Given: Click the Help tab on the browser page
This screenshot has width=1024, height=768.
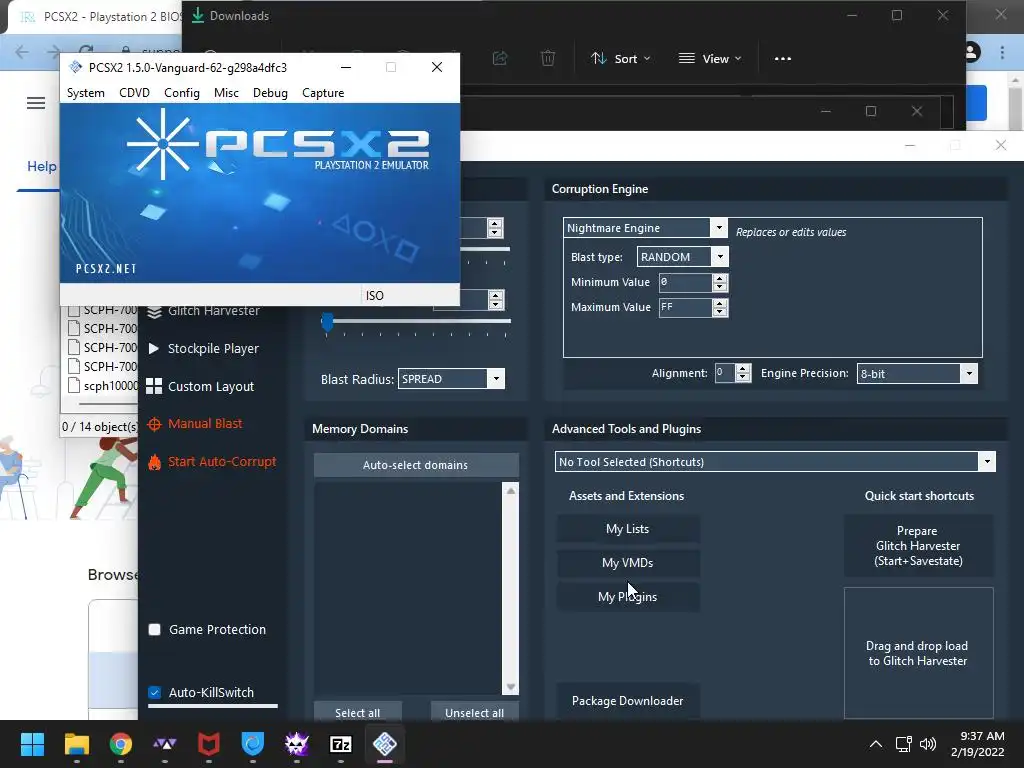Looking at the screenshot, I should (41, 167).
